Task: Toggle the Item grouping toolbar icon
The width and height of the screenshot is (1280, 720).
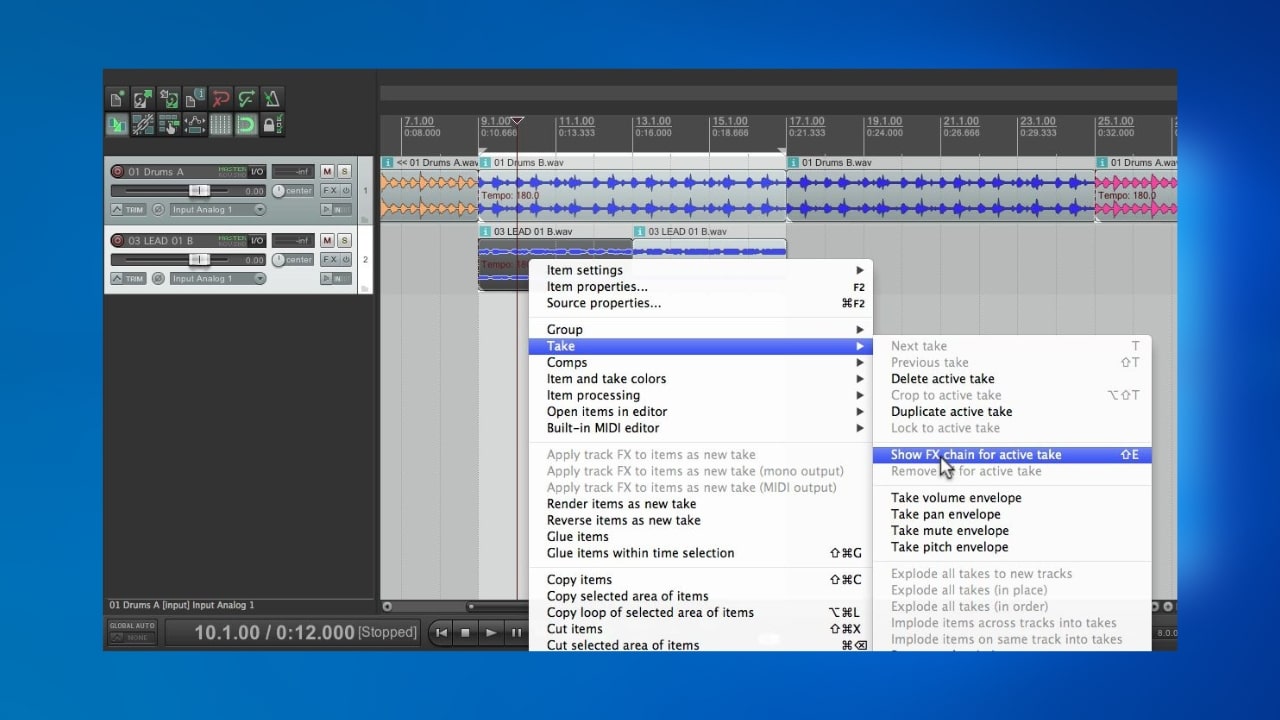Action: point(144,124)
